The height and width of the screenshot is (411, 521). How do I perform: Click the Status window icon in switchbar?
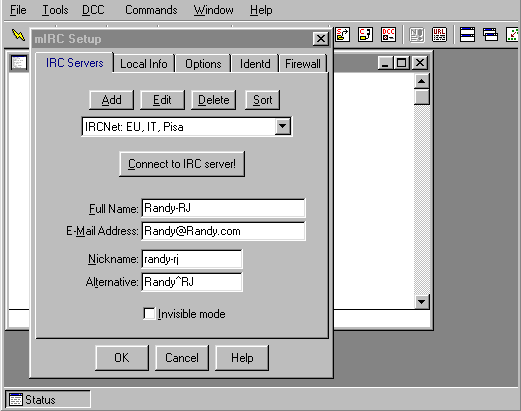[15, 399]
